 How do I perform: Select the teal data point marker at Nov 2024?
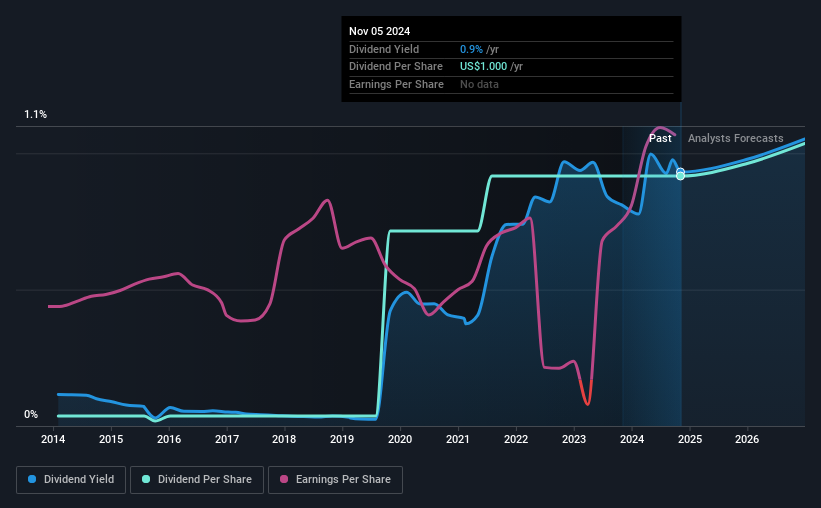click(680, 176)
